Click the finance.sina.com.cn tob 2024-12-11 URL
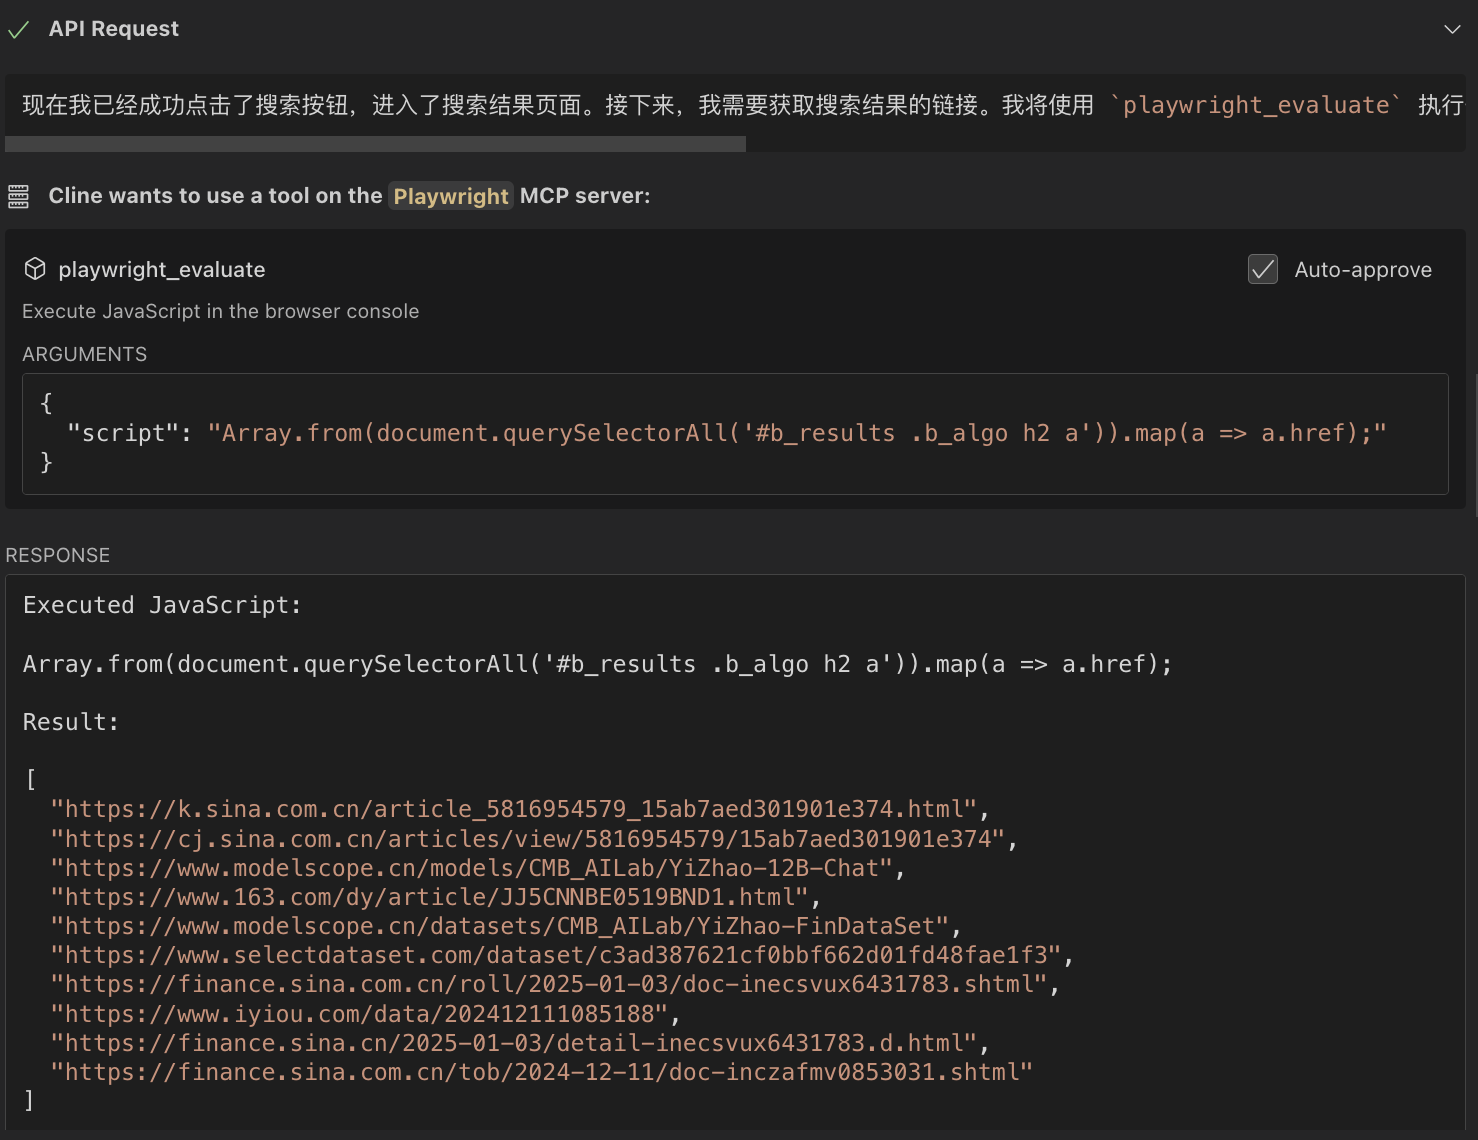 point(542,1072)
